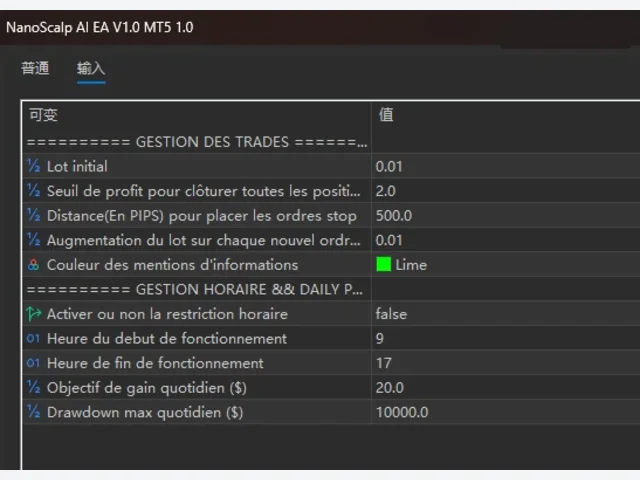
Task: Click the icon beside Augmentation du lot row
Action: click(x=33, y=240)
